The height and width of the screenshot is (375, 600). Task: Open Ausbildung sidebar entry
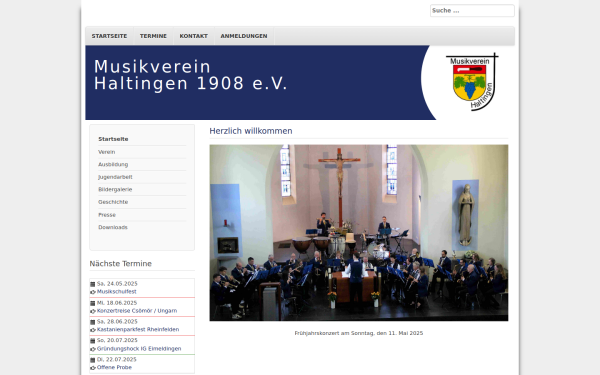(113, 165)
